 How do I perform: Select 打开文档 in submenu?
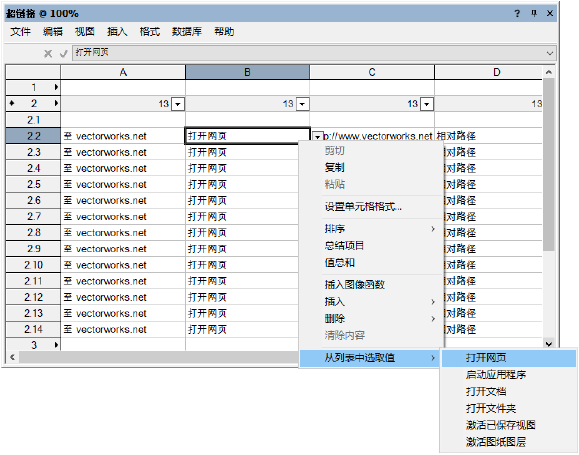[509, 391]
